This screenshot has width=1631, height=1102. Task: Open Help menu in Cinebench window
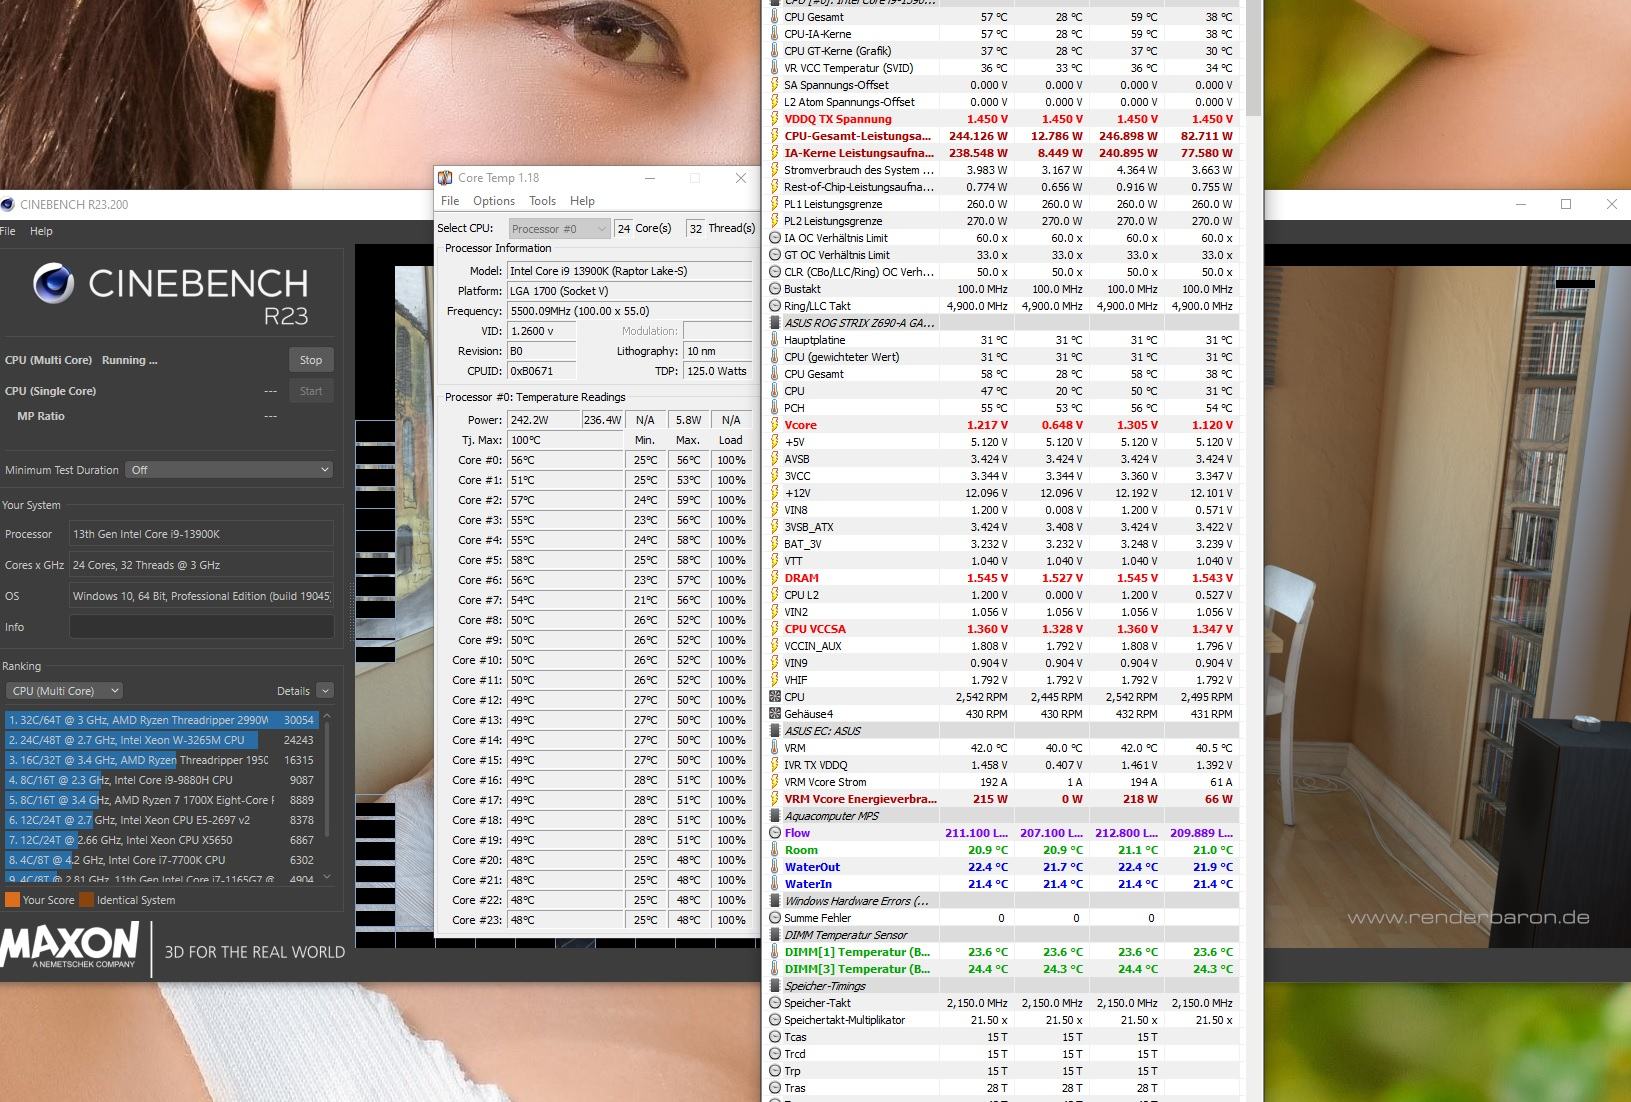pyautogui.click(x=41, y=231)
